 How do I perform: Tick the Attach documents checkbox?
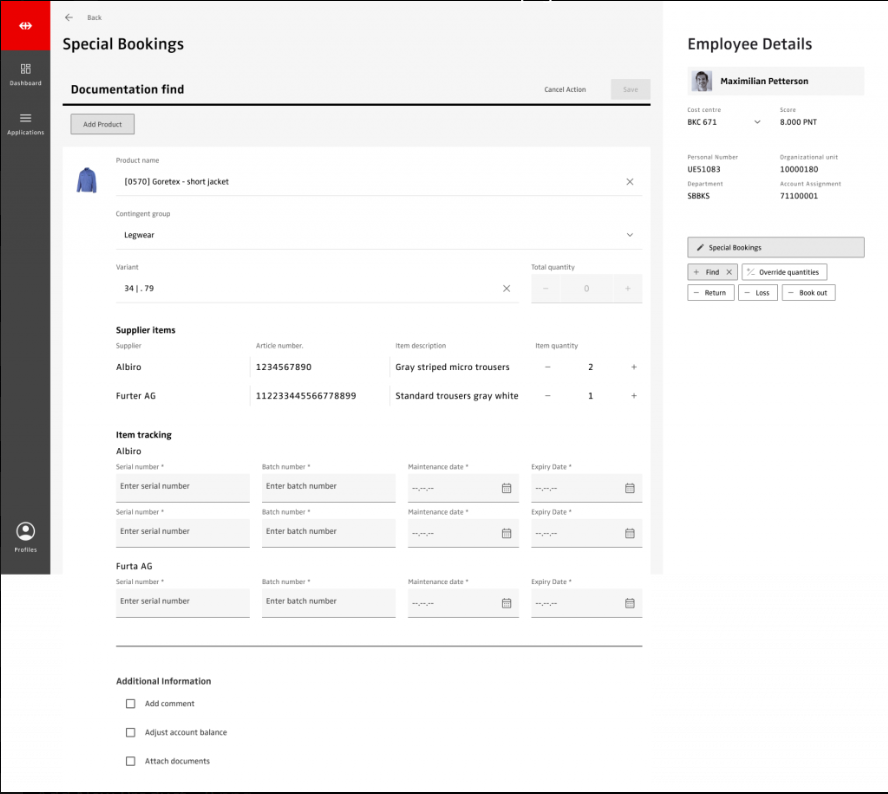tap(130, 761)
